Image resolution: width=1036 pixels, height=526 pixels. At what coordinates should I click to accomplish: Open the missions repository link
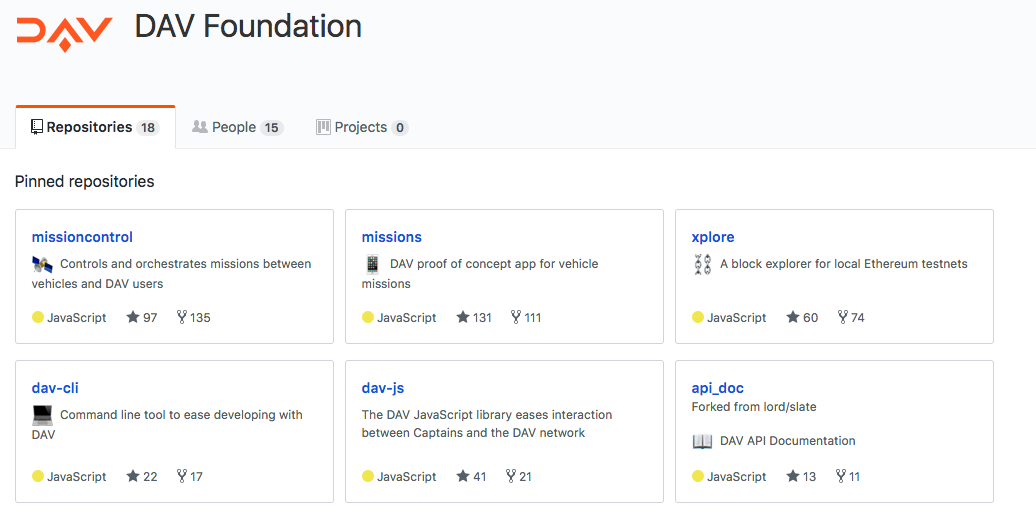[391, 237]
